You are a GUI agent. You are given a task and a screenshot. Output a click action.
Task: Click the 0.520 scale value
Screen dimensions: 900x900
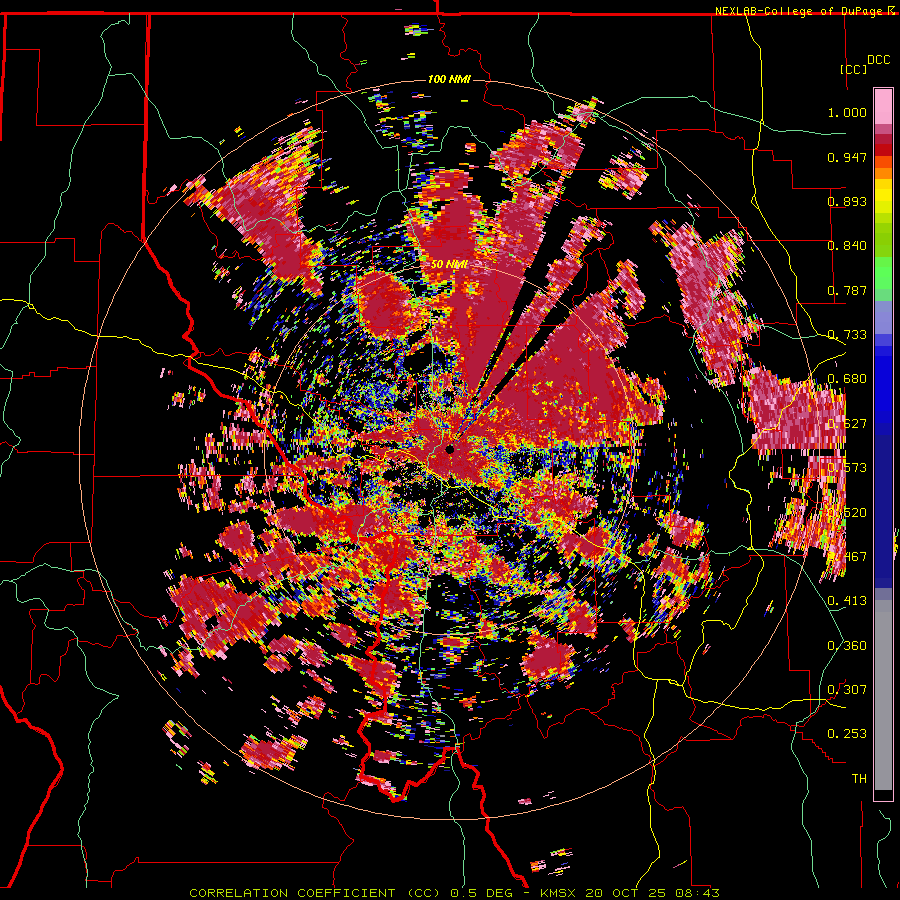(x=847, y=512)
